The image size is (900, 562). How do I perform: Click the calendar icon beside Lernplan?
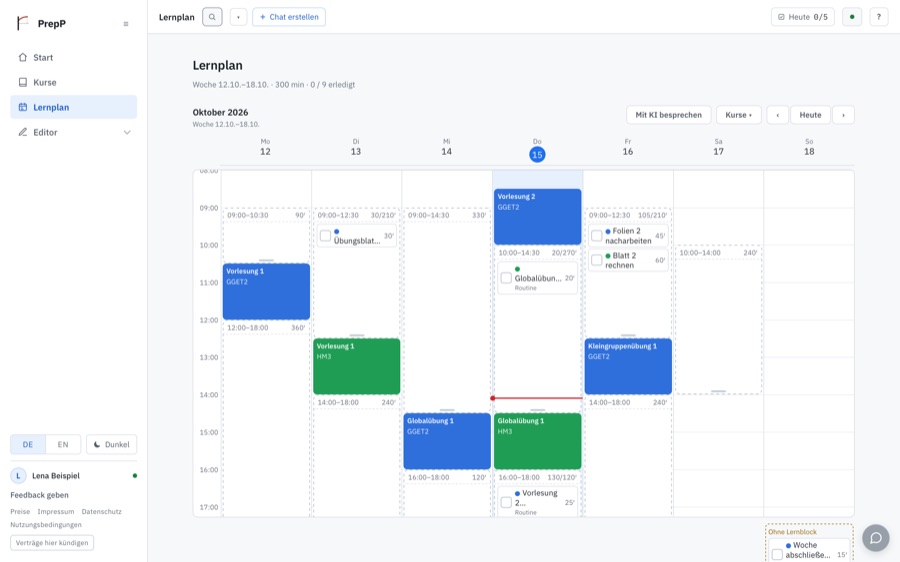[22, 107]
